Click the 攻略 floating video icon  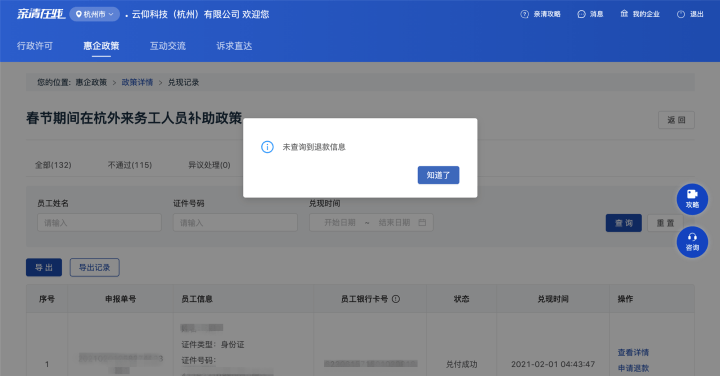point(692,199)
